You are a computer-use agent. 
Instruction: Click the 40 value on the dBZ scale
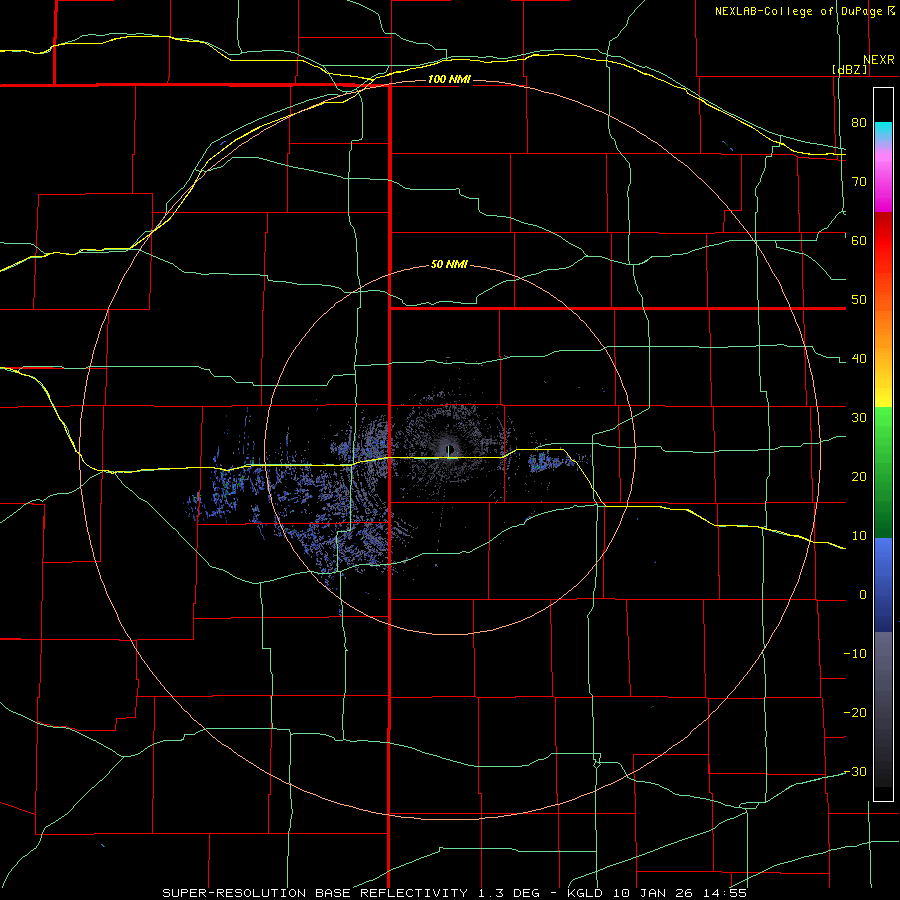tap(859, 359)
